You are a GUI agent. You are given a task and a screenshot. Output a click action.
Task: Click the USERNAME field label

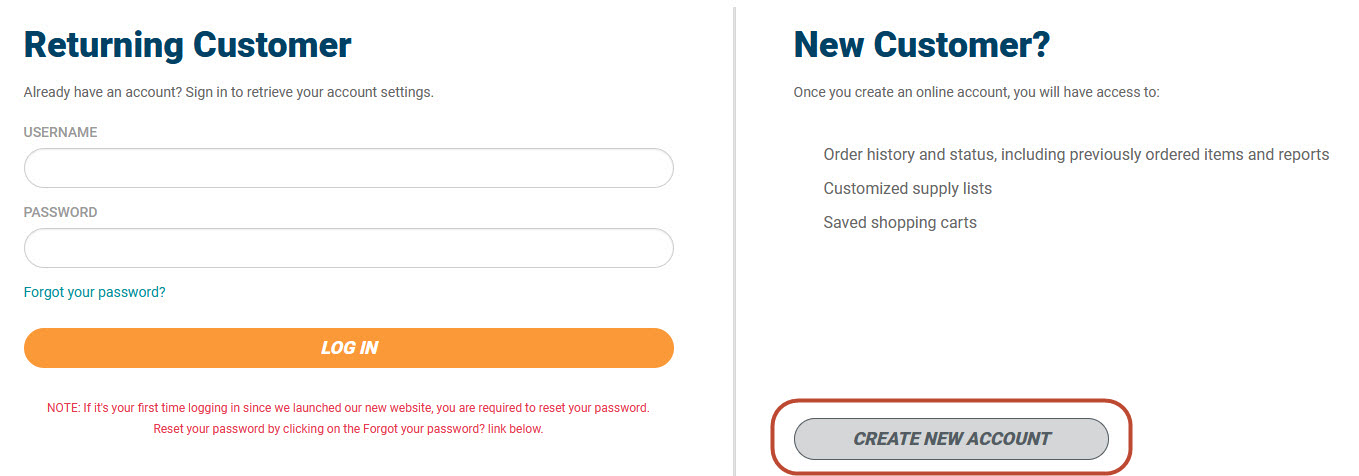tap(61, 132)
